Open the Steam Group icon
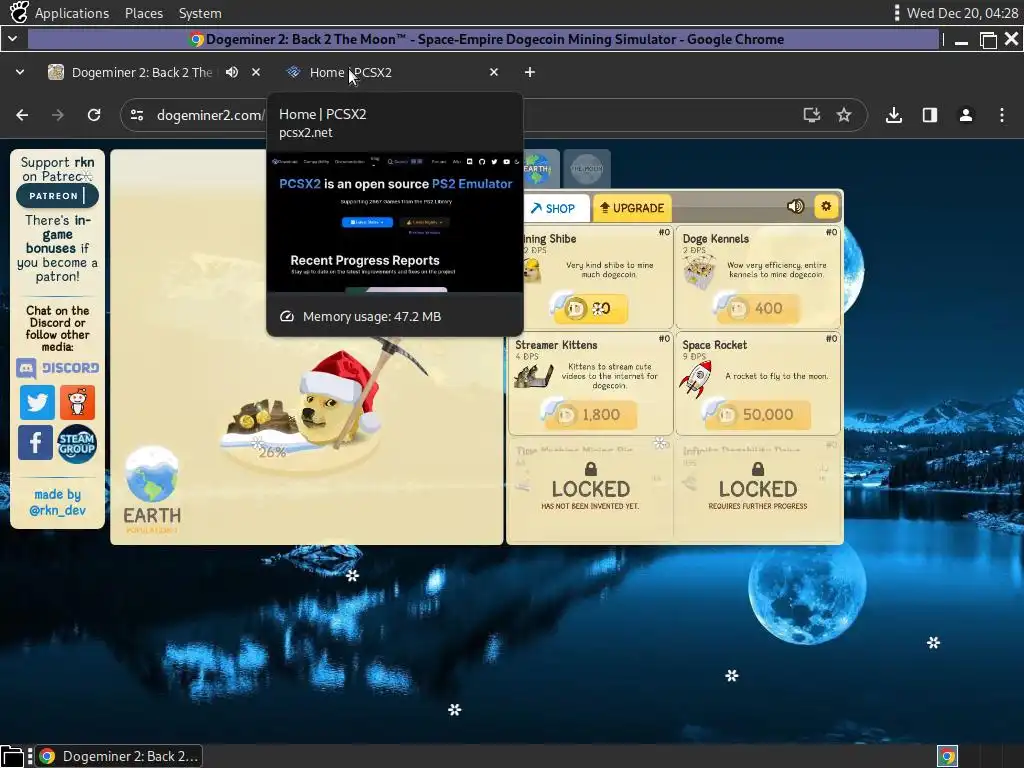Image resolution: width=1024 pixels, height=768 pixels. click(77, 444)
